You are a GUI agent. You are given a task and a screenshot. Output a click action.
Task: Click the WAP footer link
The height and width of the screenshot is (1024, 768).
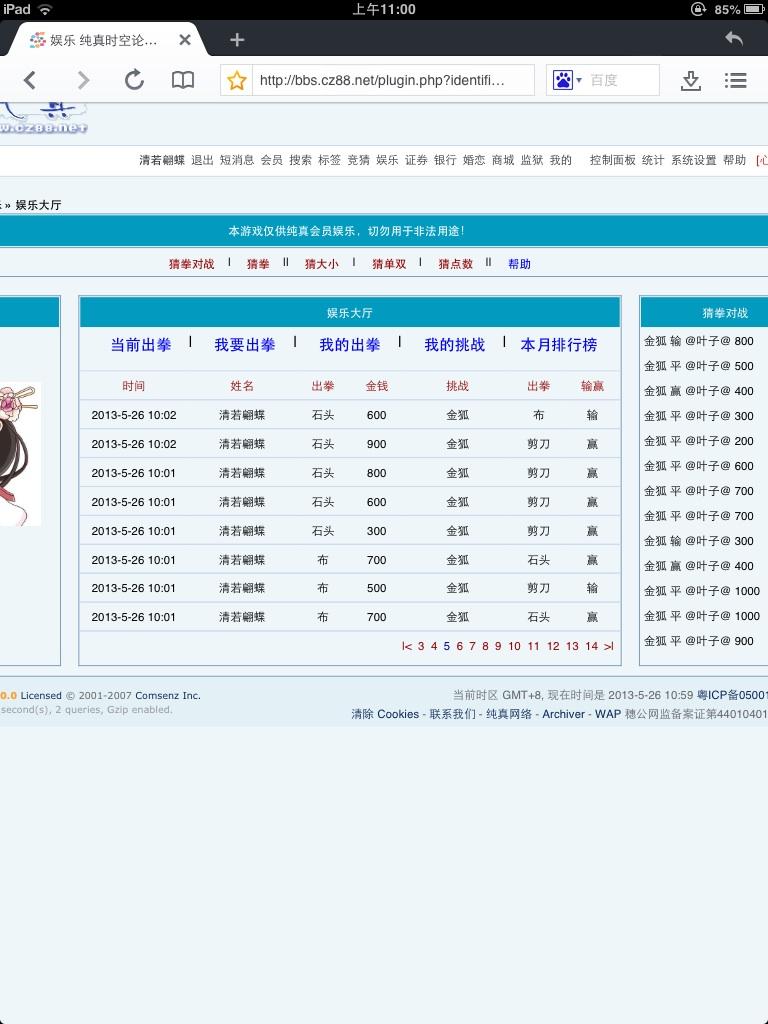pos(608,714)
